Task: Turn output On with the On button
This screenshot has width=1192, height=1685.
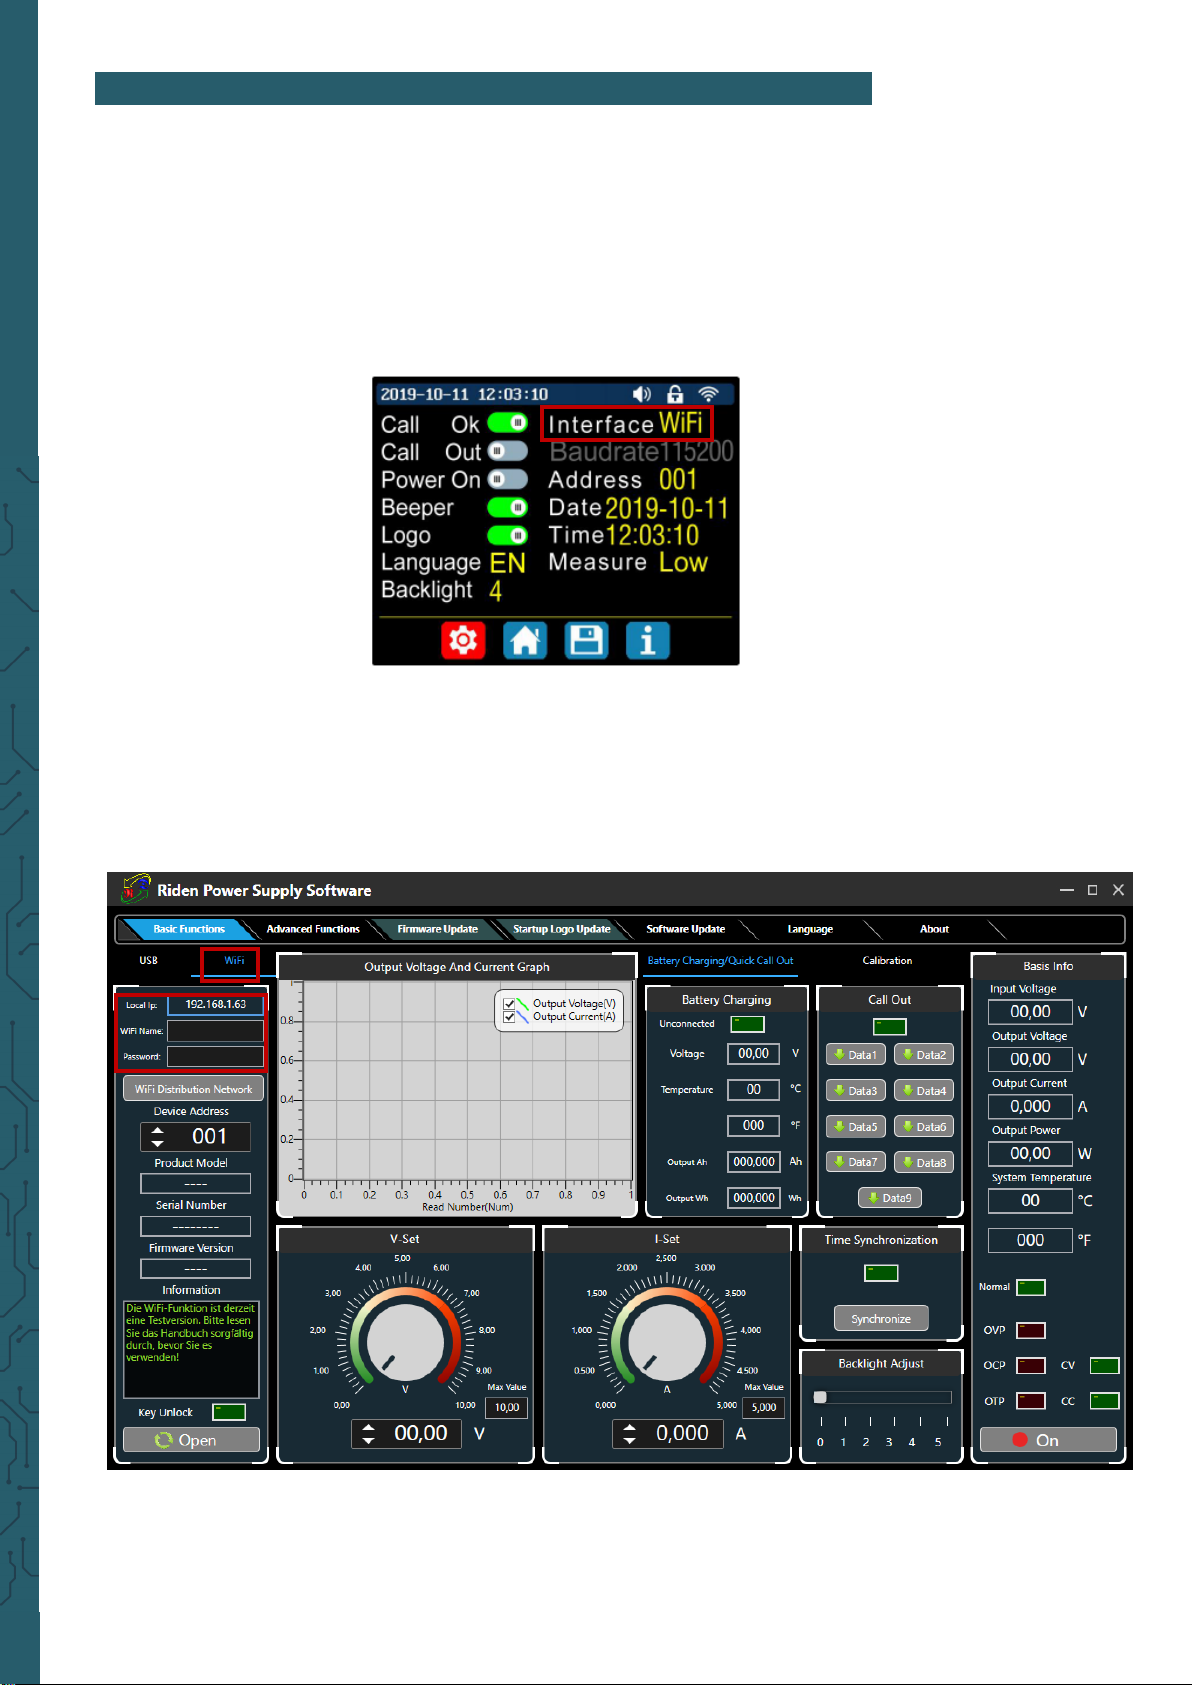Action: 1048,1440
